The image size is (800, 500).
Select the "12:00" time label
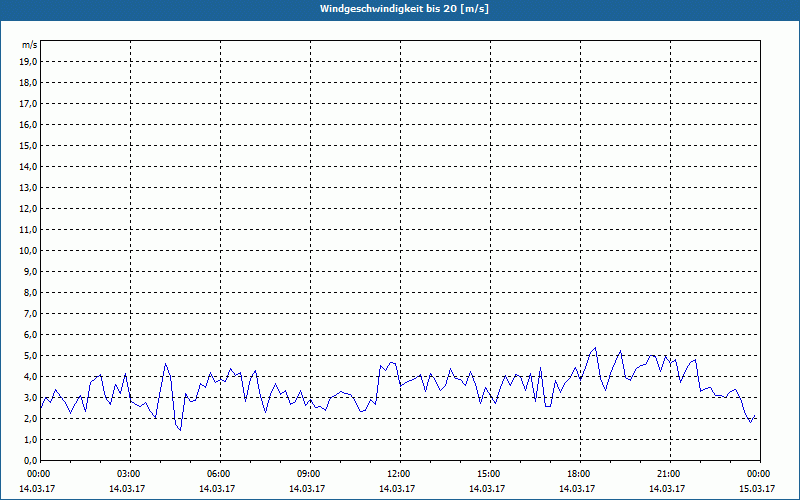point(397,474)
